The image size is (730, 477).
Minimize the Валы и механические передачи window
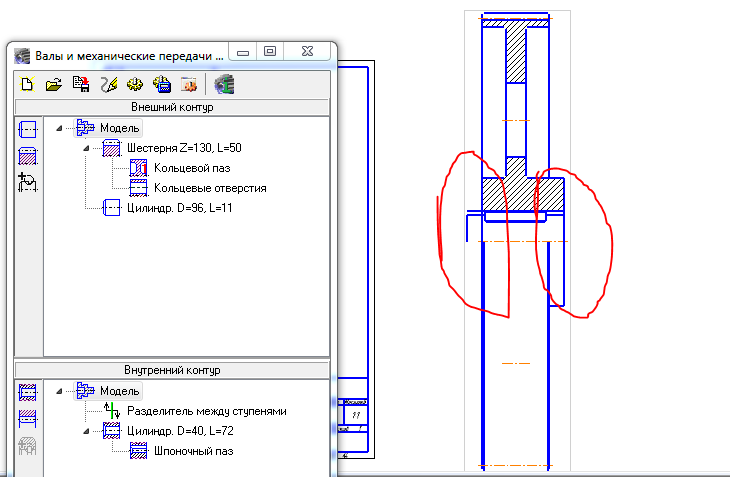(x=243, y=52)
